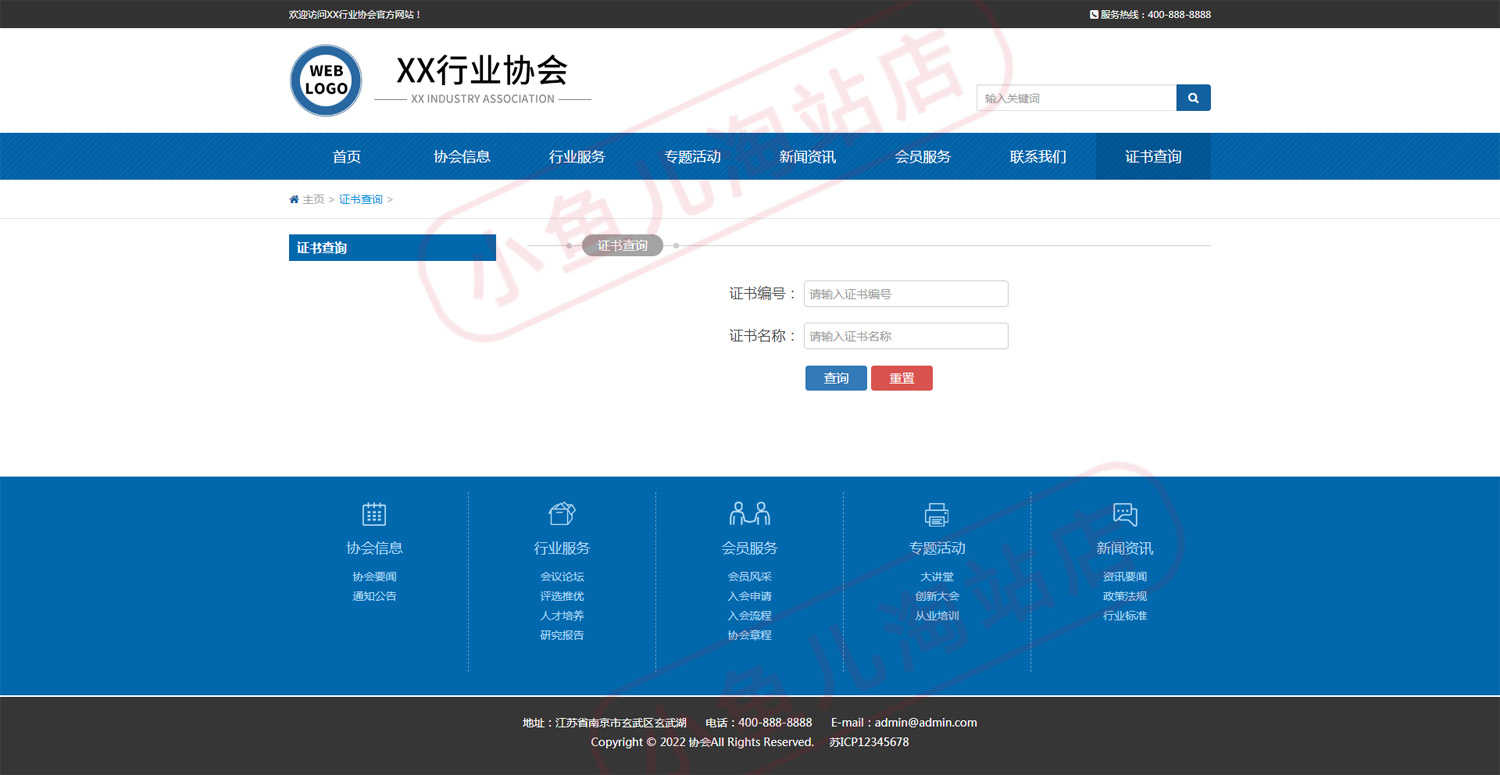Click the red 重置 button
Image resolution: width=1500 pixels, height=775 pixels.
902,378
